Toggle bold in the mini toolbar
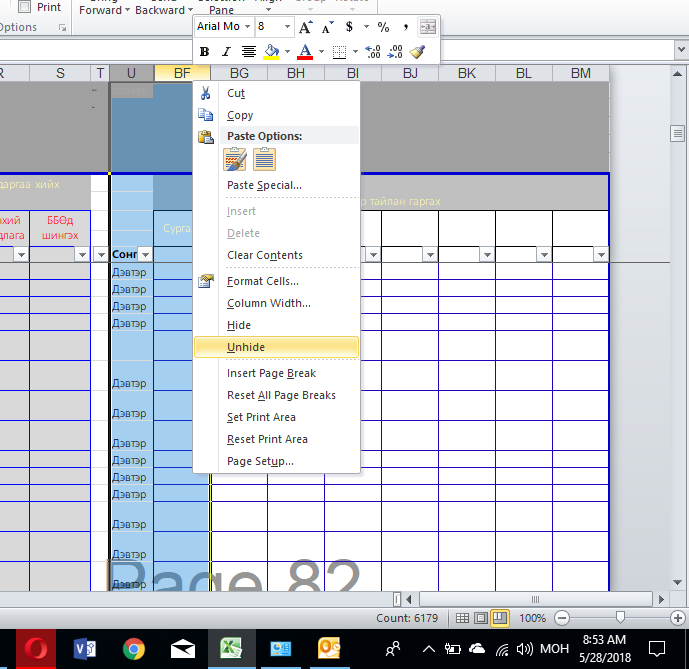This screenshot has width=689, height=669. (204, 52)
